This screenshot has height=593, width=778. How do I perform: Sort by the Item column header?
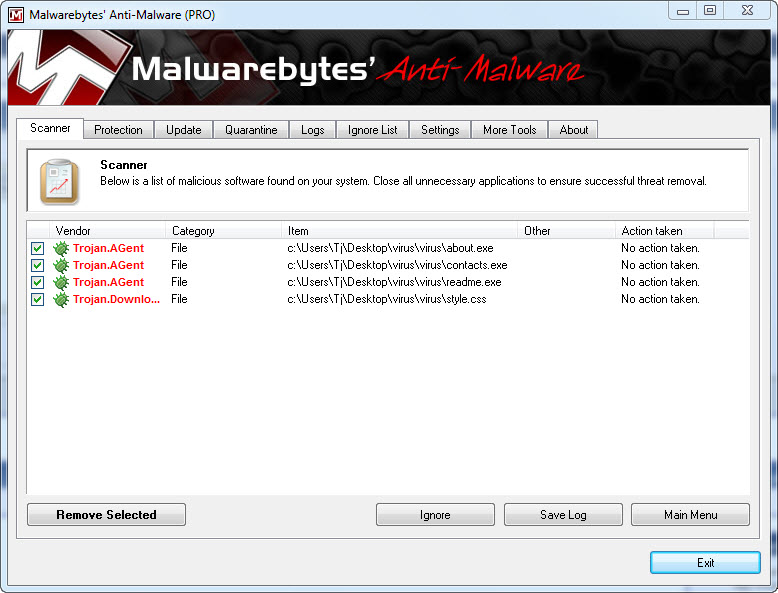(x=399, y=231)
